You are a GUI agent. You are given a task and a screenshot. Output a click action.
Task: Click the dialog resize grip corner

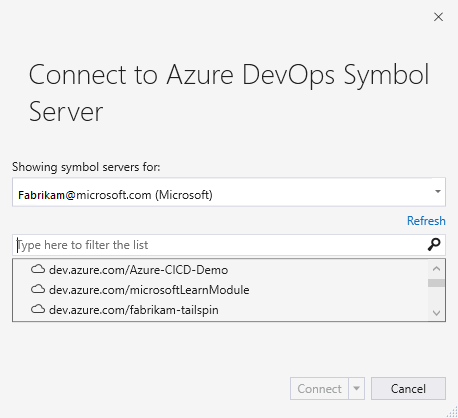tap(452, 412)
